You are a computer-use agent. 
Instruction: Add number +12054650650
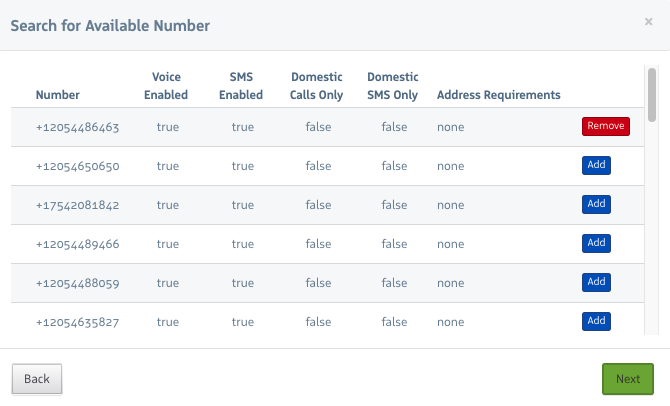pyautogui.click(x=596, y=165)
